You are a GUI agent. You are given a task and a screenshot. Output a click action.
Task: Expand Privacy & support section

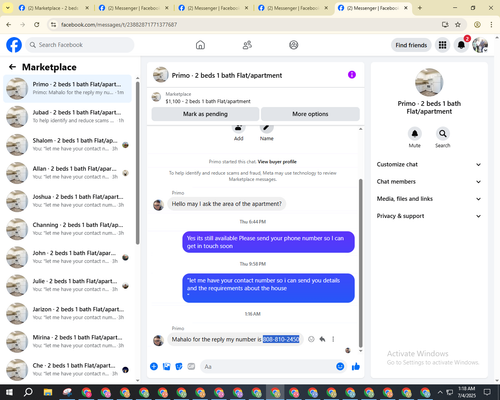429,216
